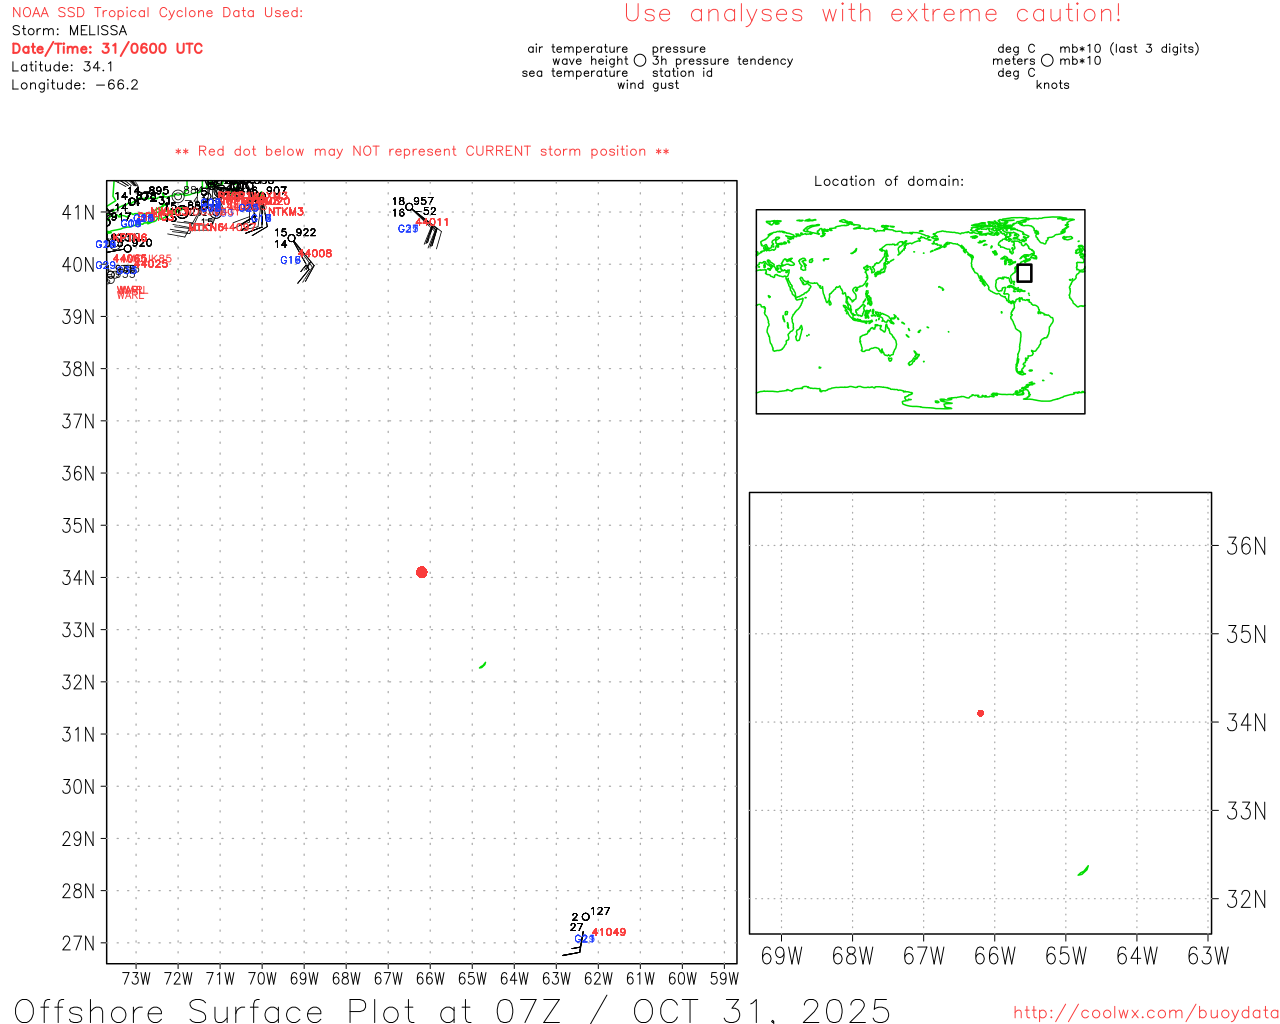This screenshot has width=1280, height=1024.
Task: Click the station model legend circle near 'wave height'
Action: coord(640,61)
